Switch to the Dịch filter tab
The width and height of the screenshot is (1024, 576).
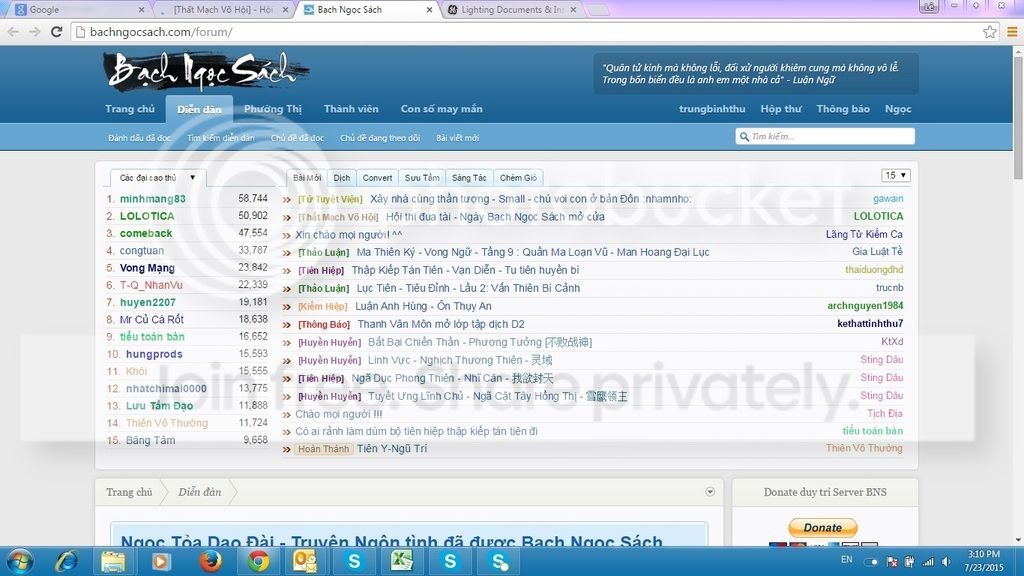[x=342, y=177]
